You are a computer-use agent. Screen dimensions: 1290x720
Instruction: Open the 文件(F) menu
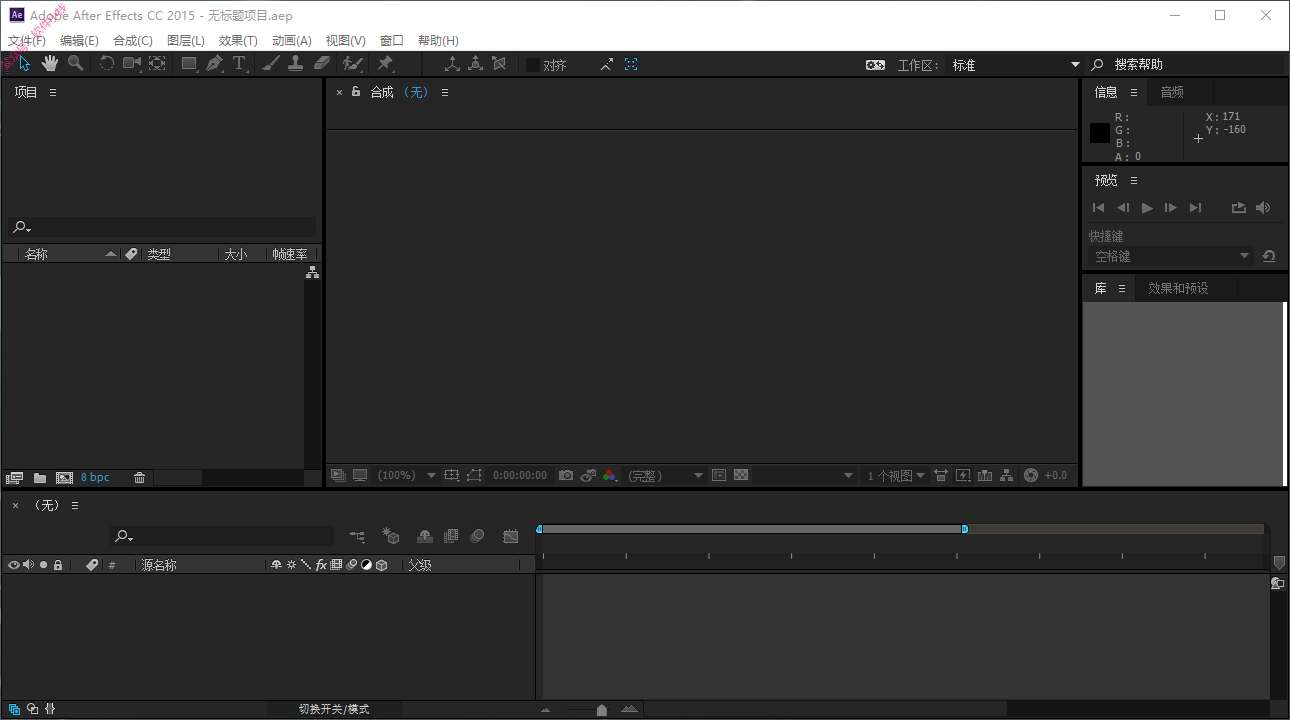point(27,41)
